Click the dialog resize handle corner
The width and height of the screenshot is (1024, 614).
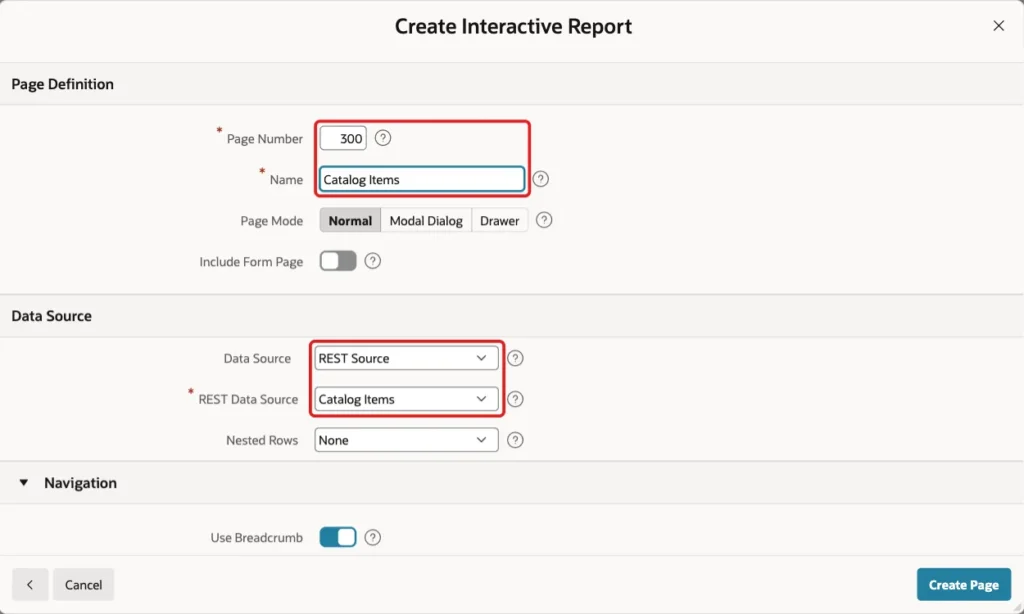(1017, 607)
